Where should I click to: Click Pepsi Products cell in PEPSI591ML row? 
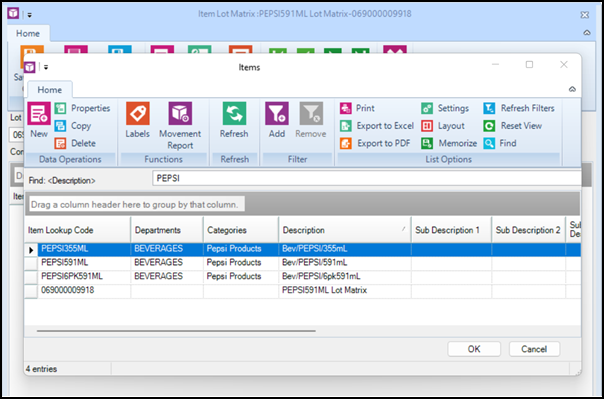click(241, 263)
